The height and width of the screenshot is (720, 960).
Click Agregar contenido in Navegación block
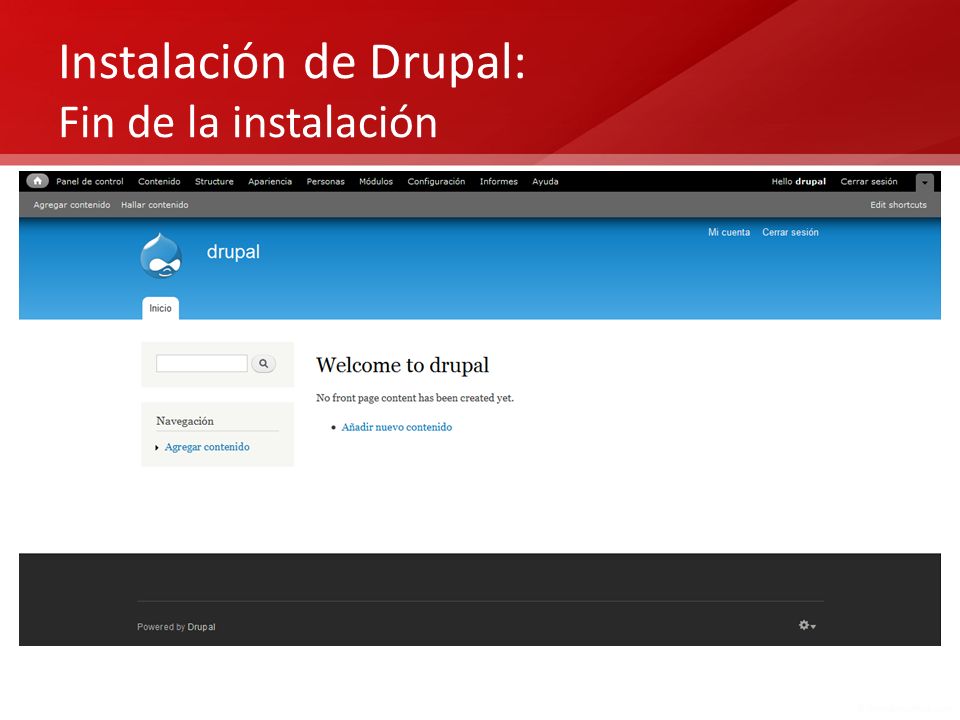pos(207,447)
